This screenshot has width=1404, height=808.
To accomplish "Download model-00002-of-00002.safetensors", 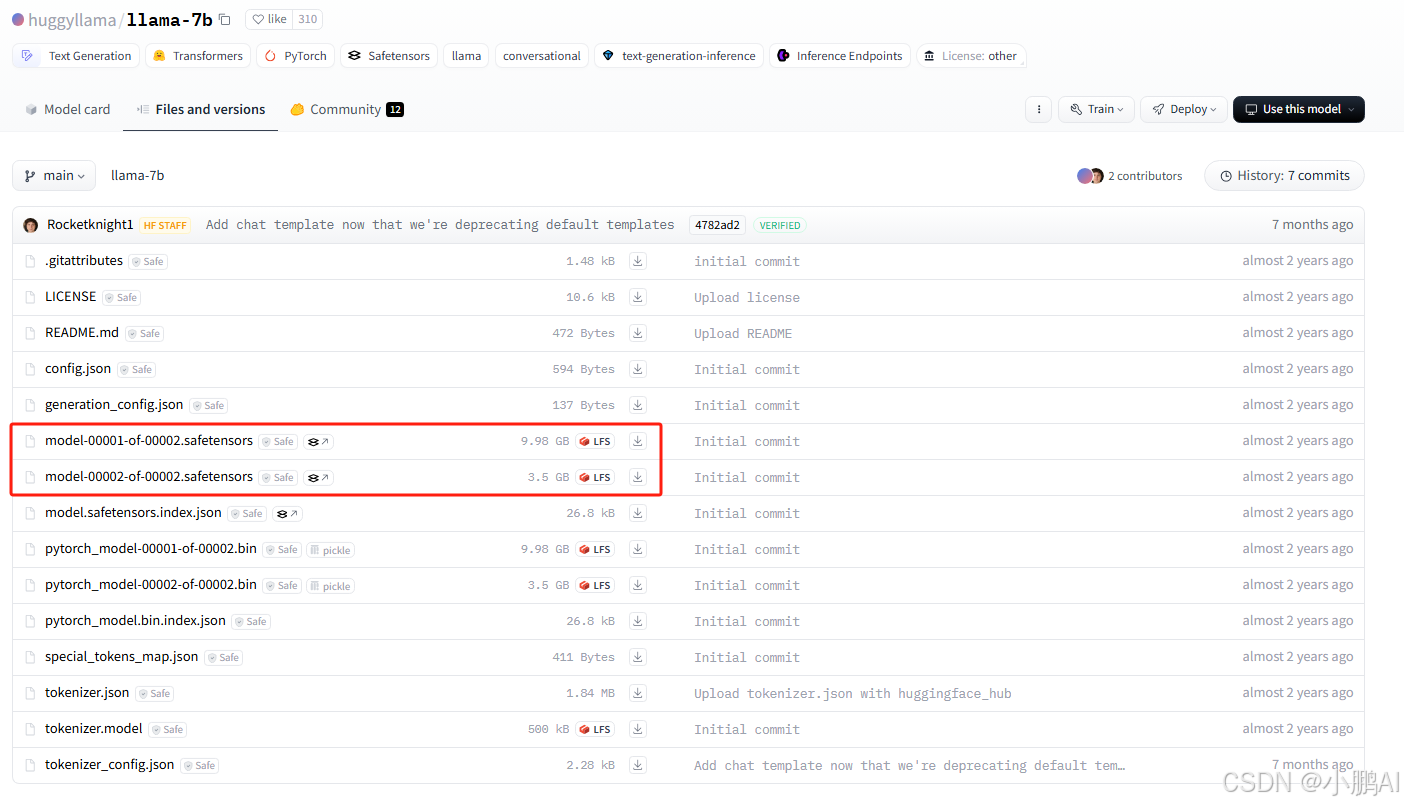I will tap(638, 477).
